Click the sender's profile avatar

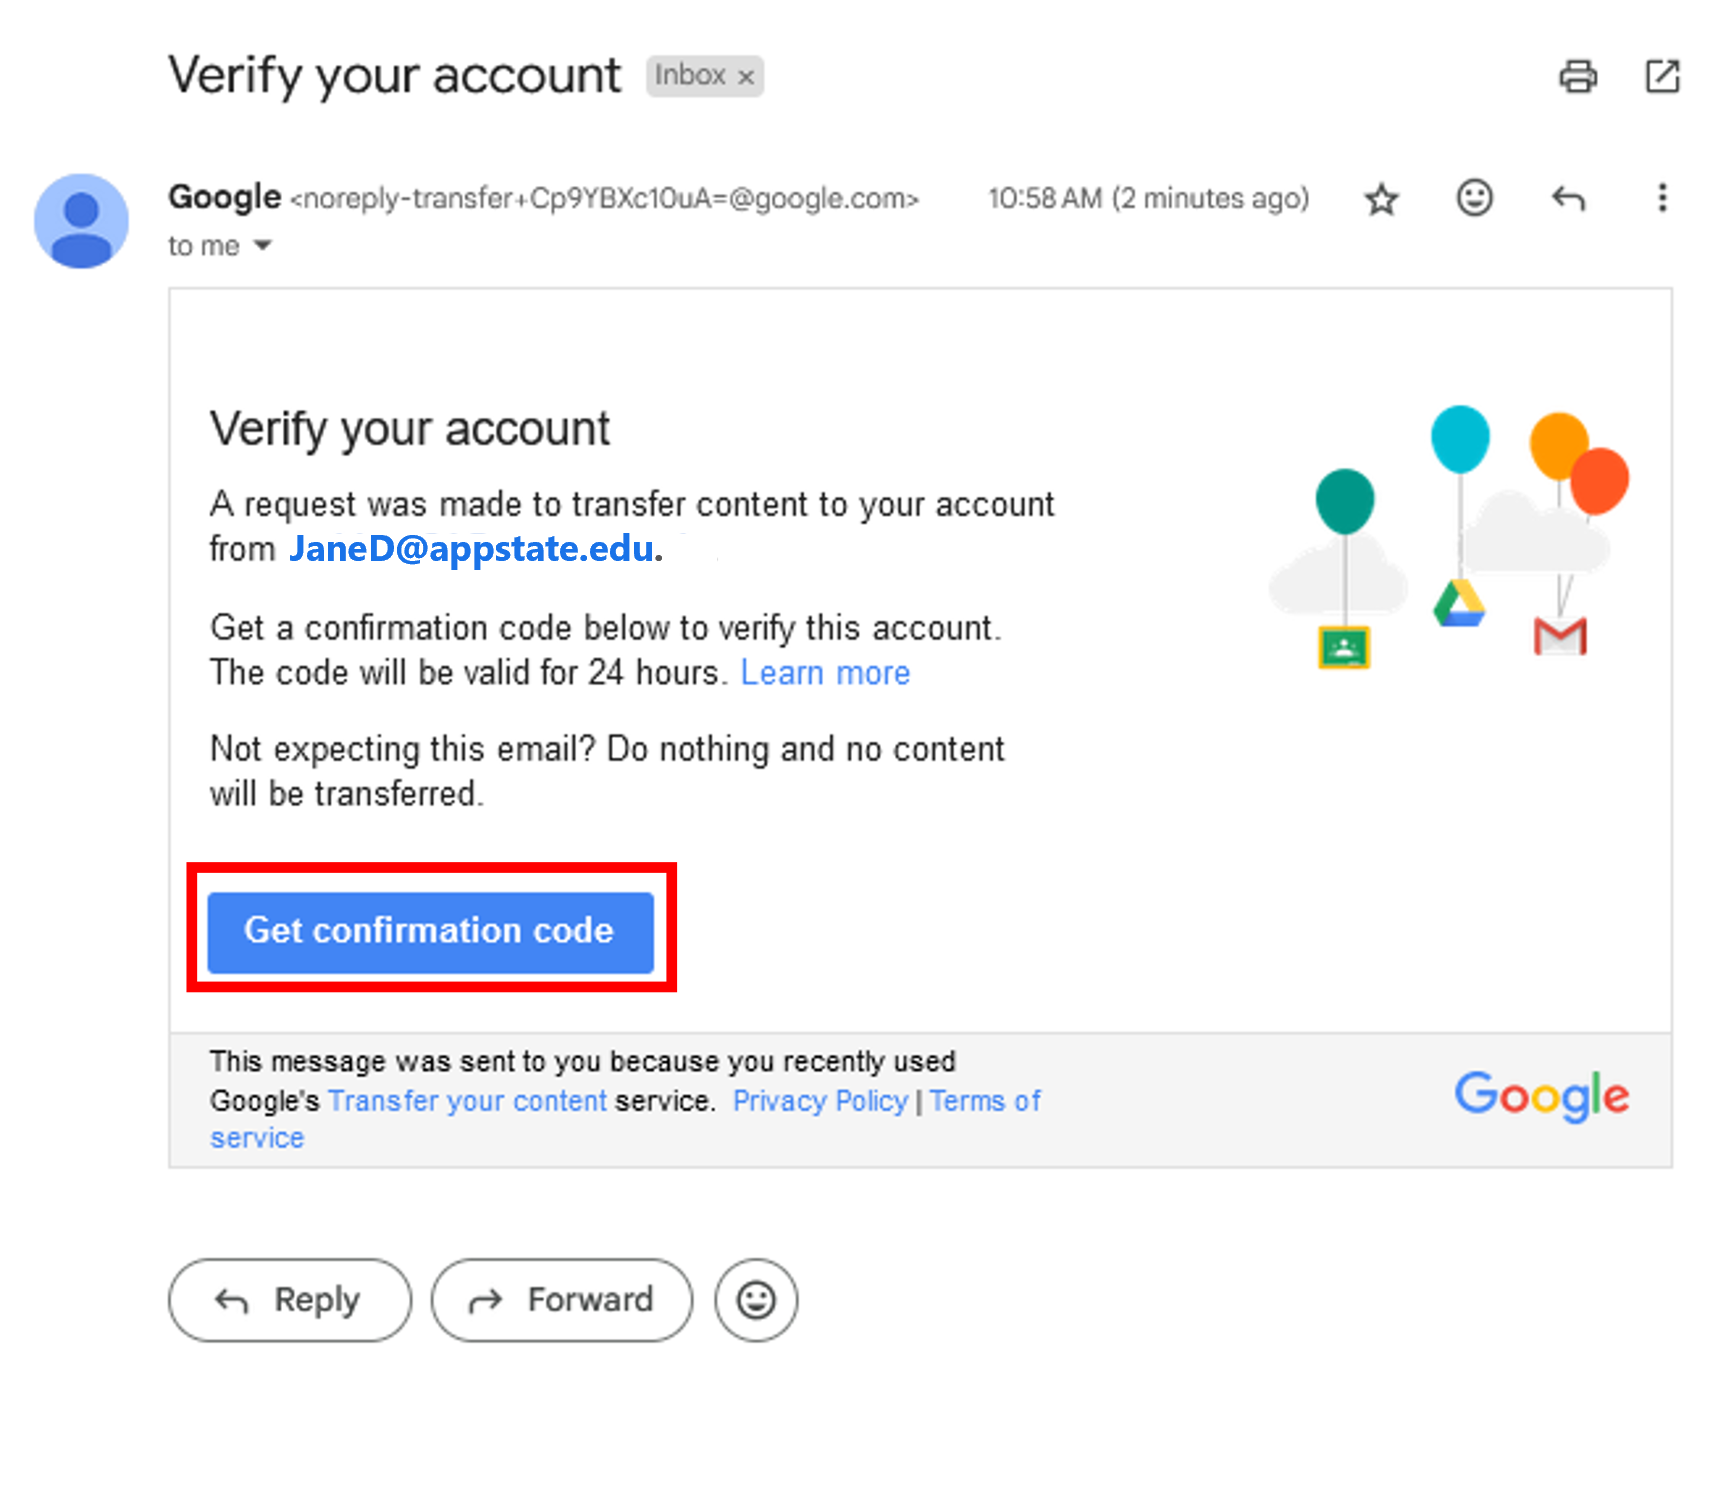[81, 221]
